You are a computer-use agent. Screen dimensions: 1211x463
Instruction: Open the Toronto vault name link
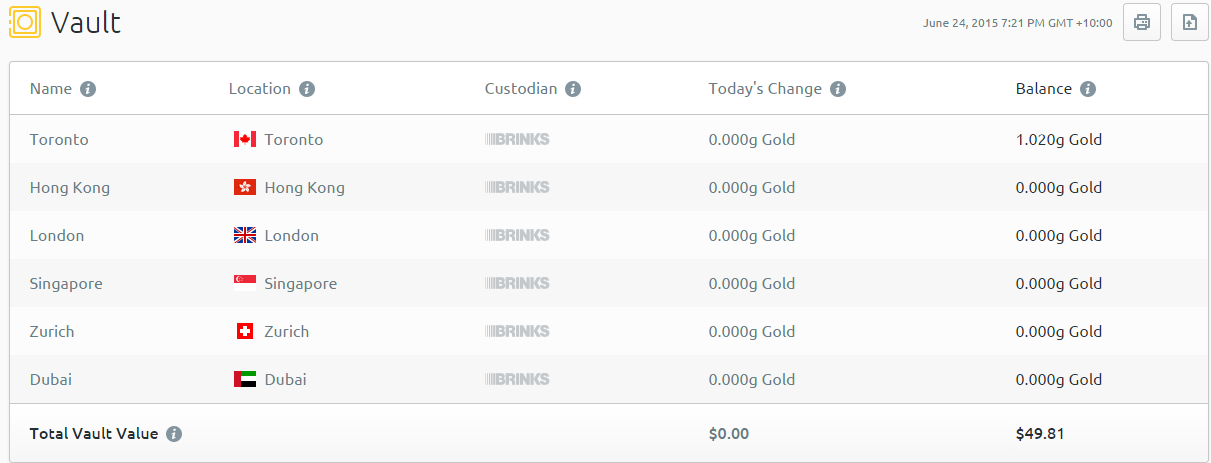(59, 139)
